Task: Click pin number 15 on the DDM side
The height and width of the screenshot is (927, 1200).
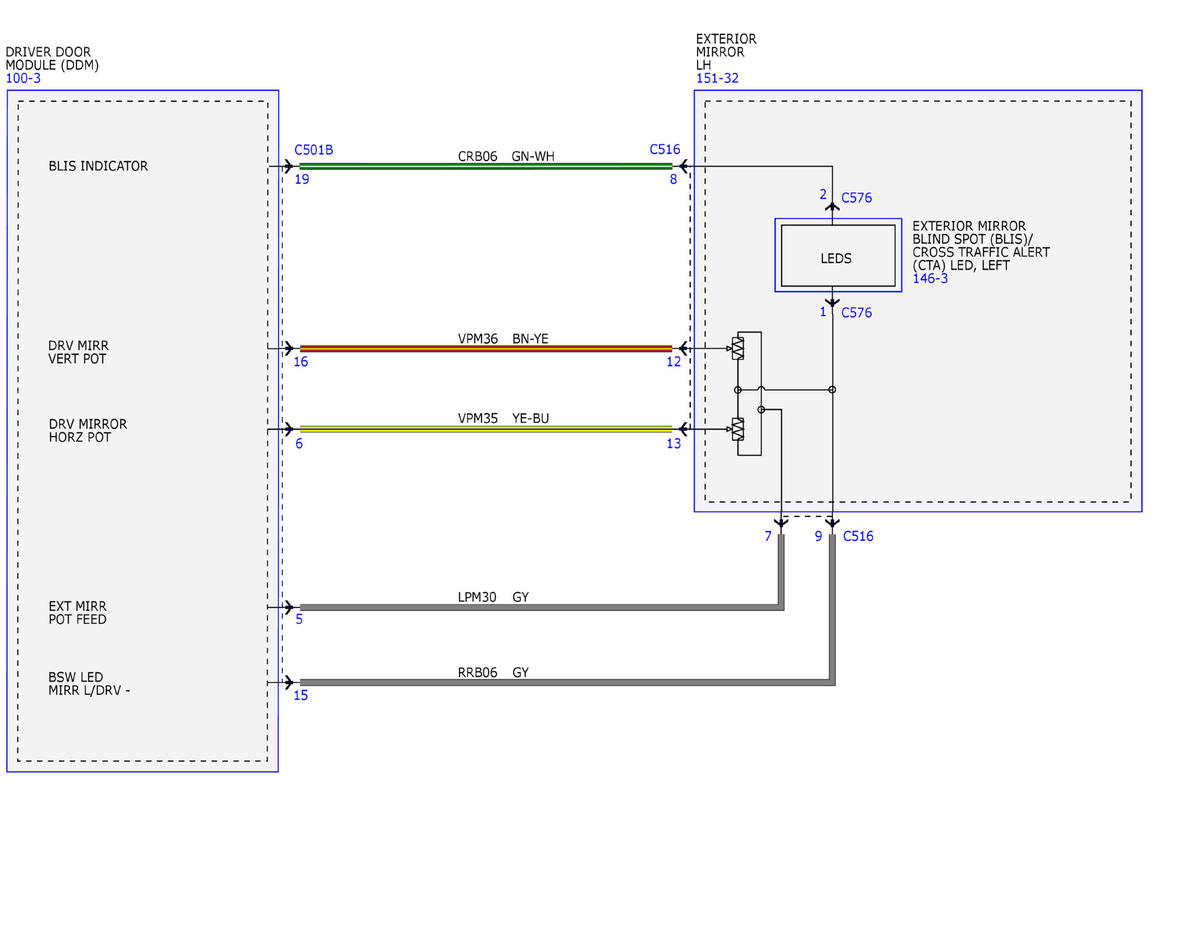Action: 301,695
